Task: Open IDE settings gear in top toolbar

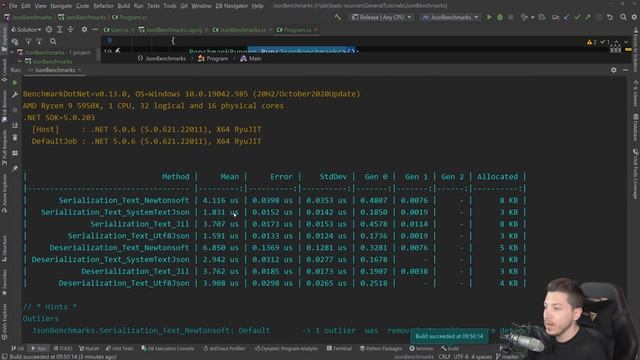Action: [634, 18]
